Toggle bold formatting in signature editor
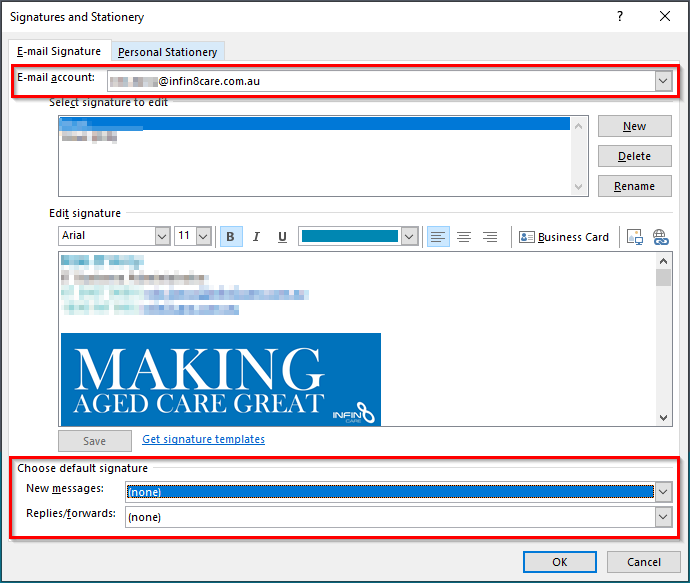The image size is (690, 583). (230, 237)
